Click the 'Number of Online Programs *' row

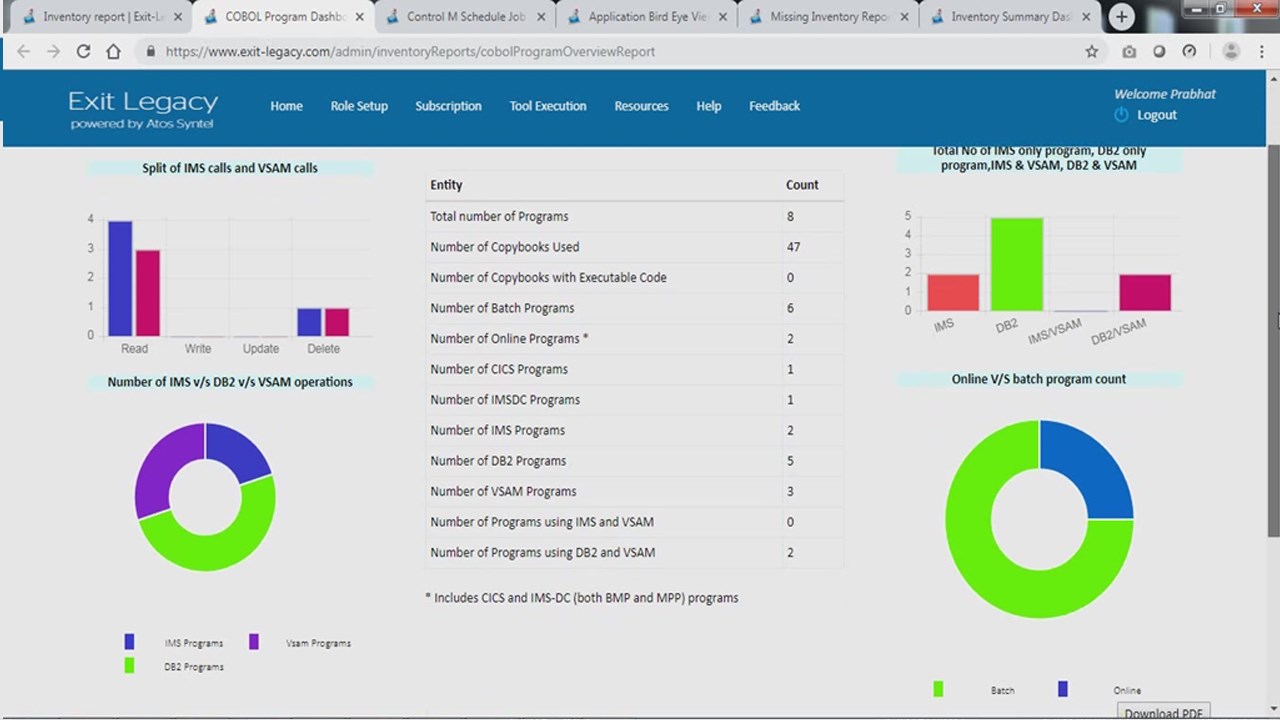[634, 338]
